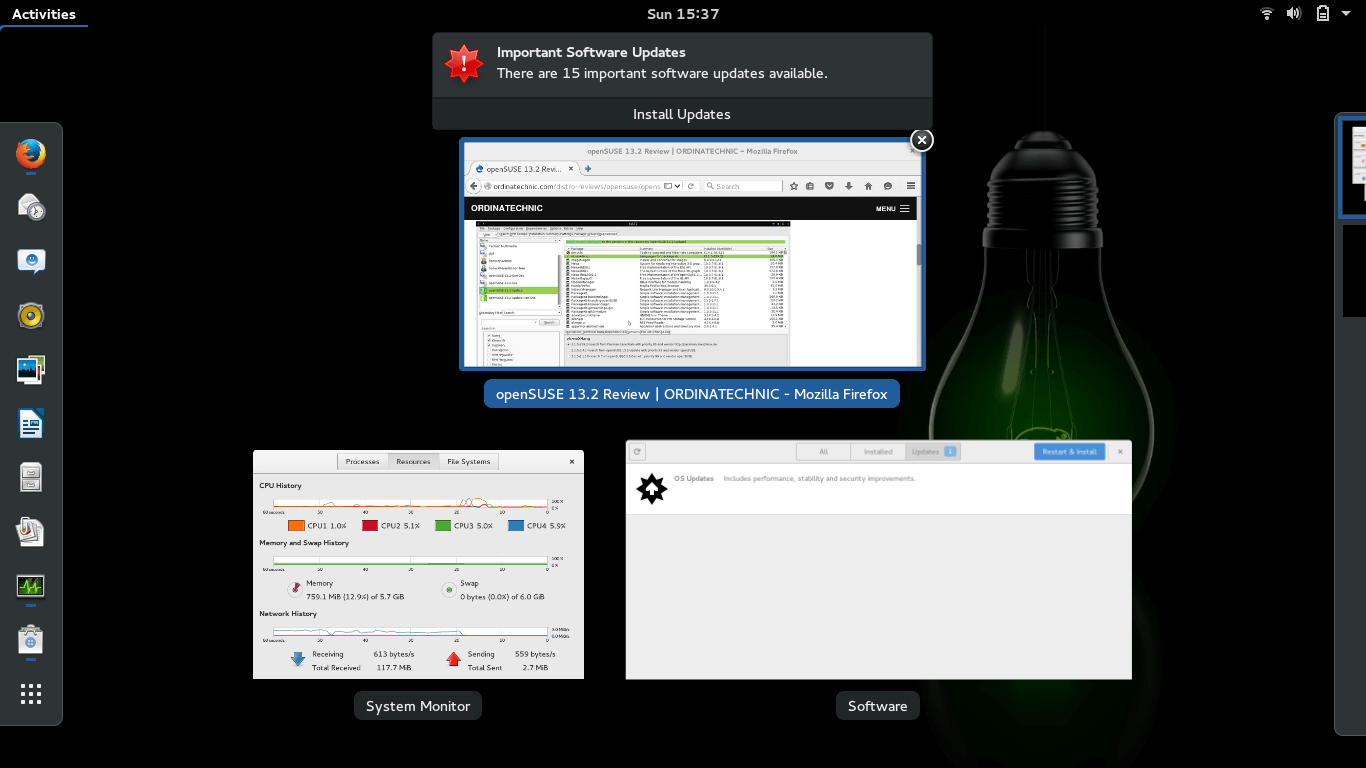Select the System Monitor dash icon
Image resolution: width=1366 pixels, height=768 pixels.
click(x=31, y=586)
